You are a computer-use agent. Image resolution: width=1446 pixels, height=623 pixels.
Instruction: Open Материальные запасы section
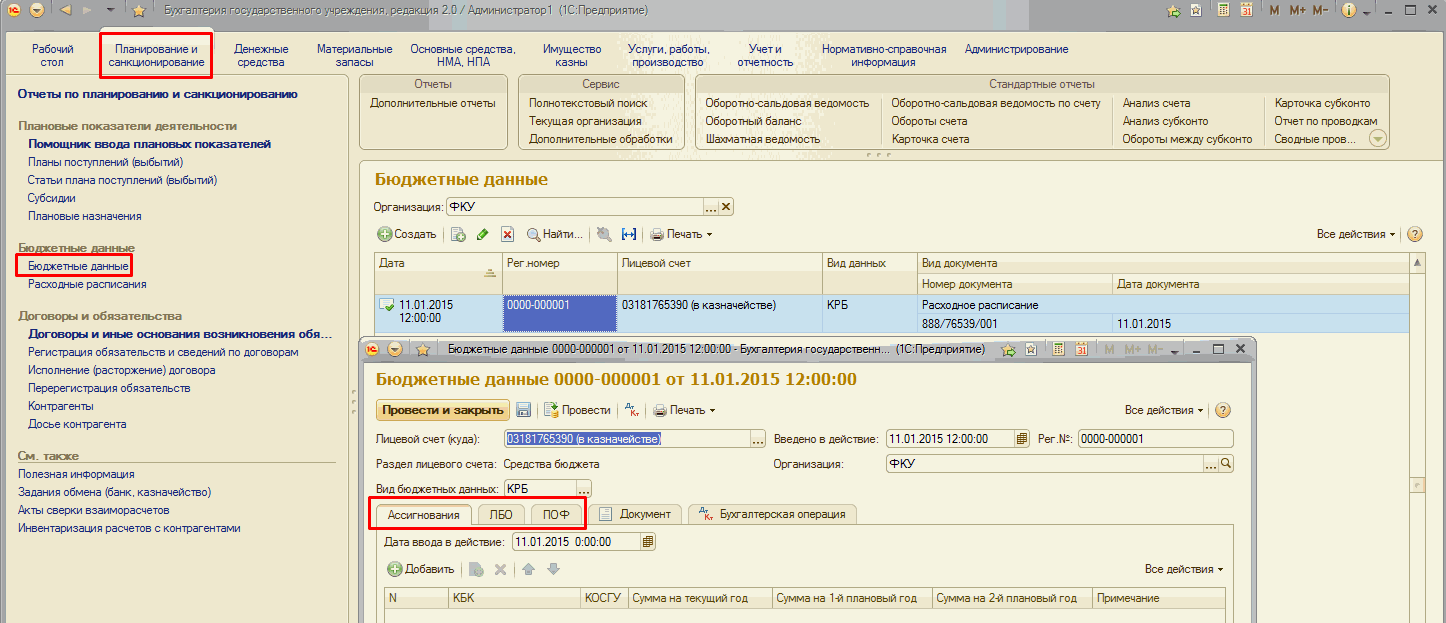pyautogui.click(x=355, y=55)
